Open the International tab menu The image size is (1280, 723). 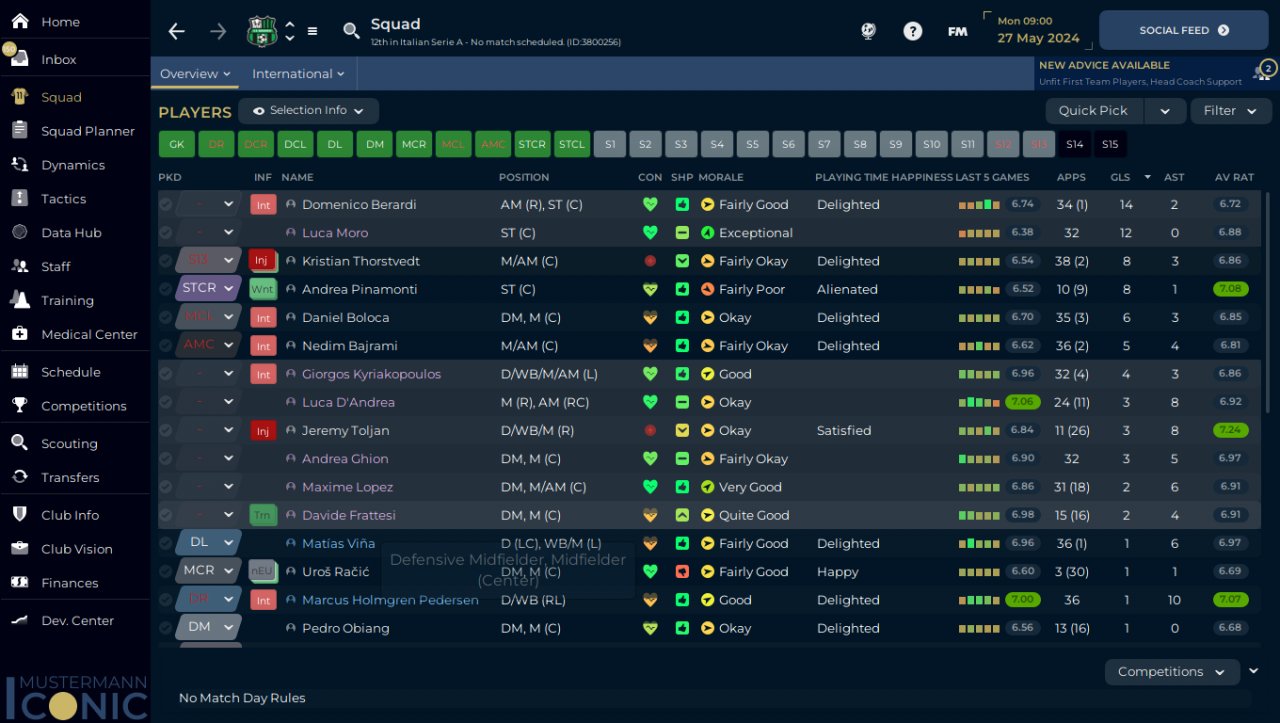click(x=298, y=74)
